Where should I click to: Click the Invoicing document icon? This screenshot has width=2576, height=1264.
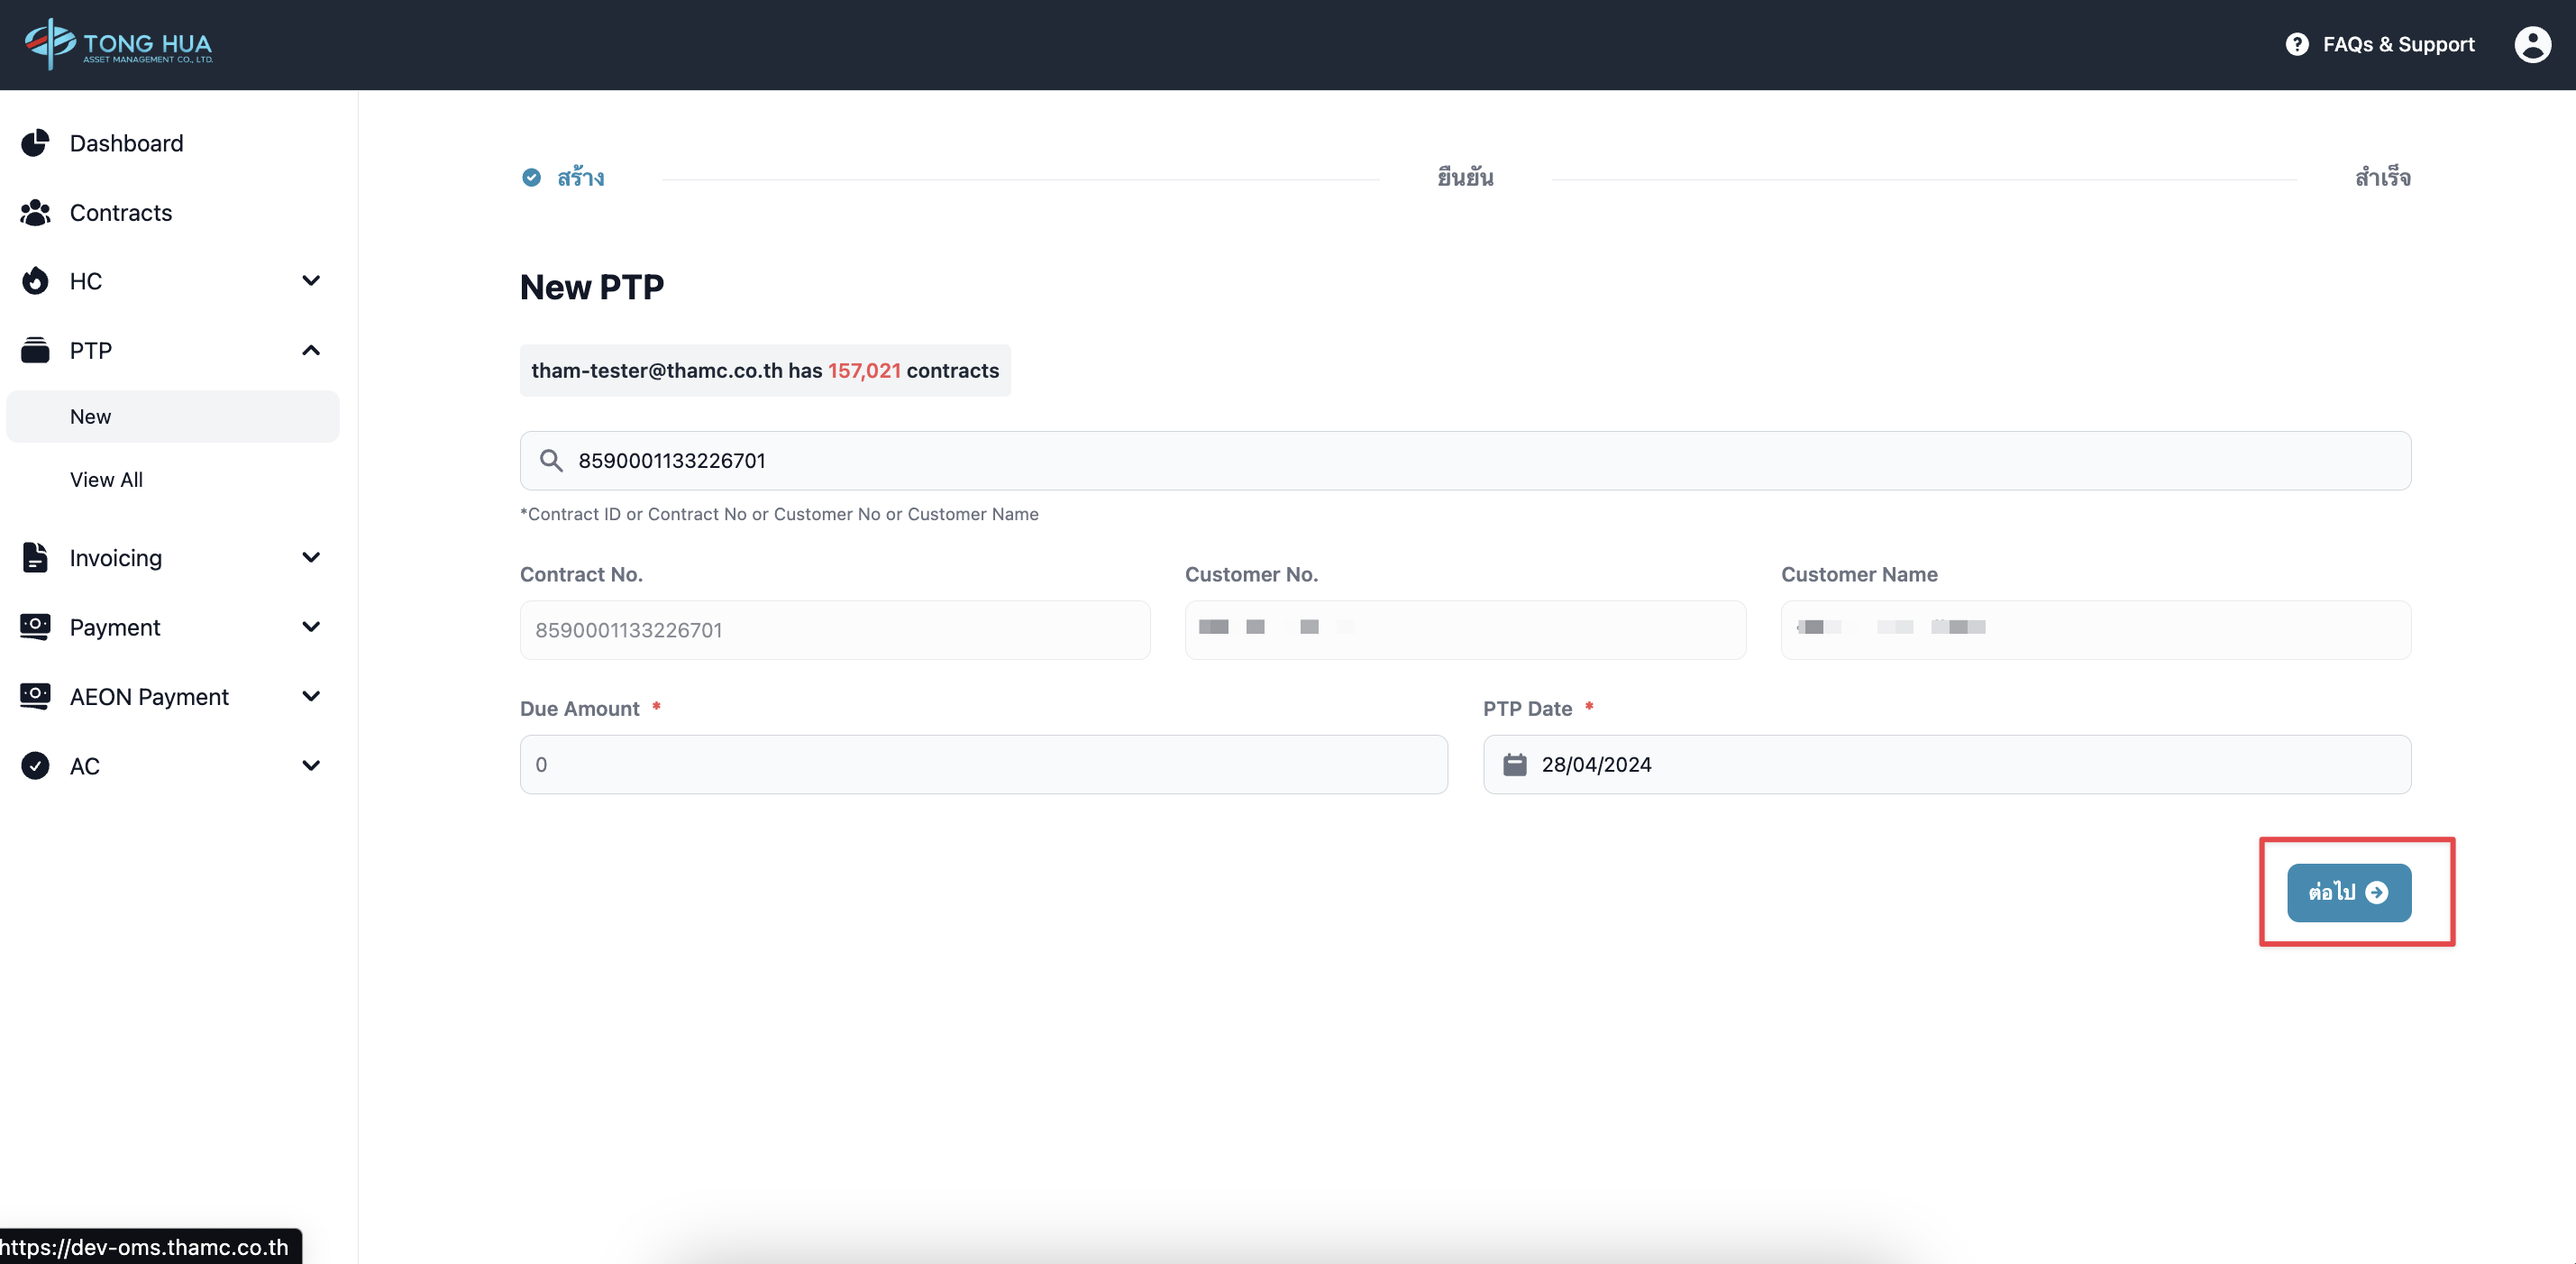(x=35, y=557)
